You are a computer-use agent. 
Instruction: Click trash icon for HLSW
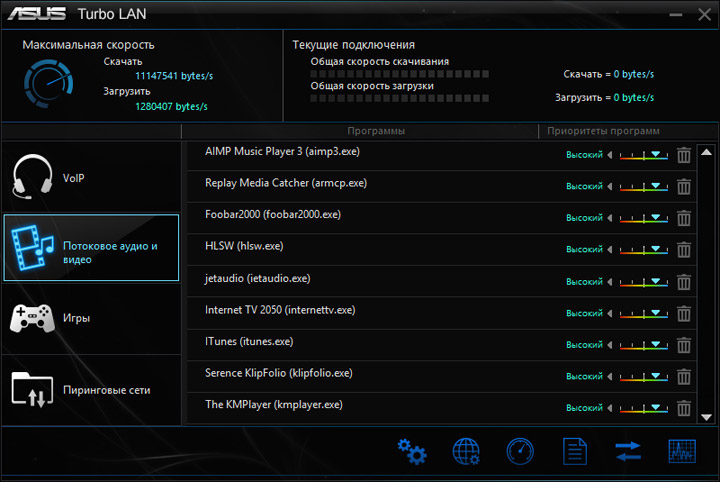[x=684, y=250]
